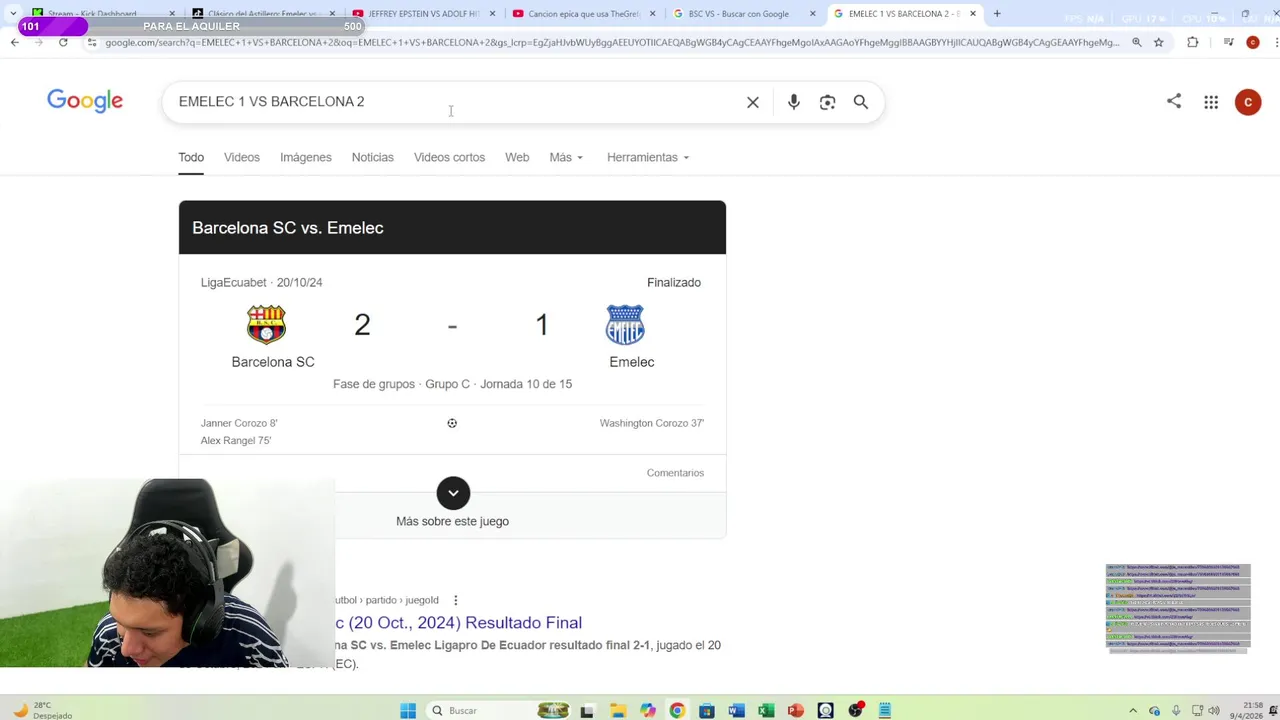Click inside the Google search field

tap(450, 102)
